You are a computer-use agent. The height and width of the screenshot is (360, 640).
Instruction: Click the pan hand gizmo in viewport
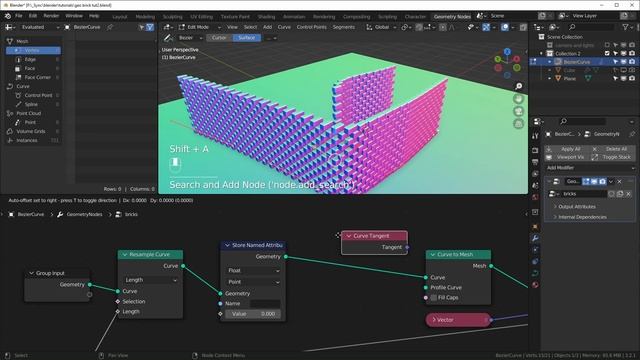click(x=518, y=99)
